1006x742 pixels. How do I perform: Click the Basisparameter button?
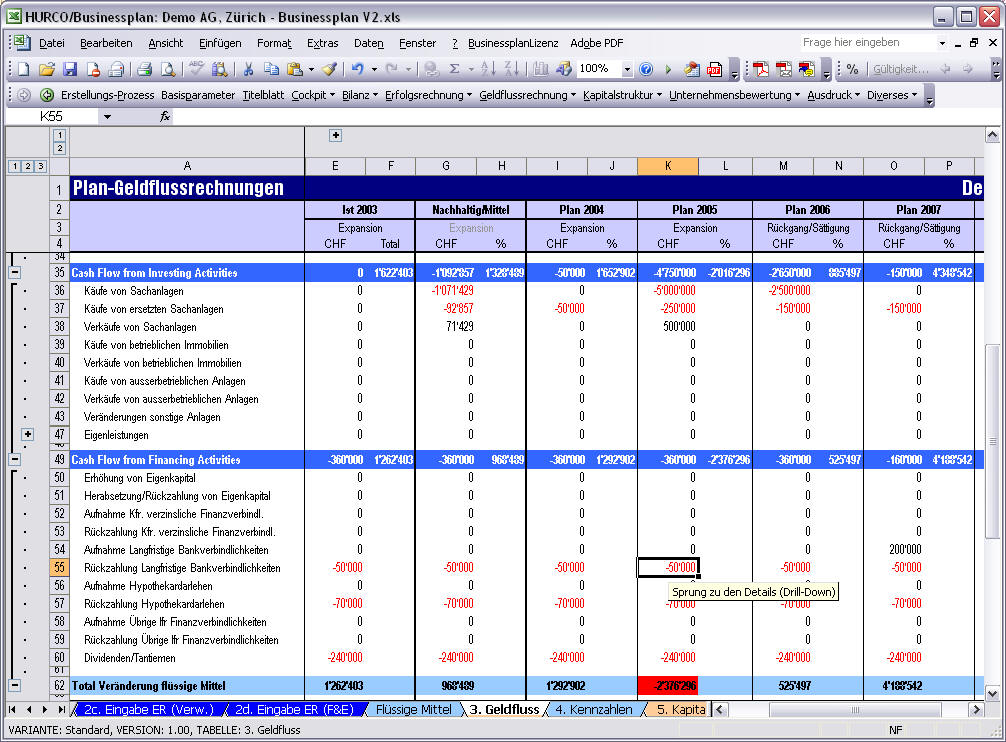(198, 95)
